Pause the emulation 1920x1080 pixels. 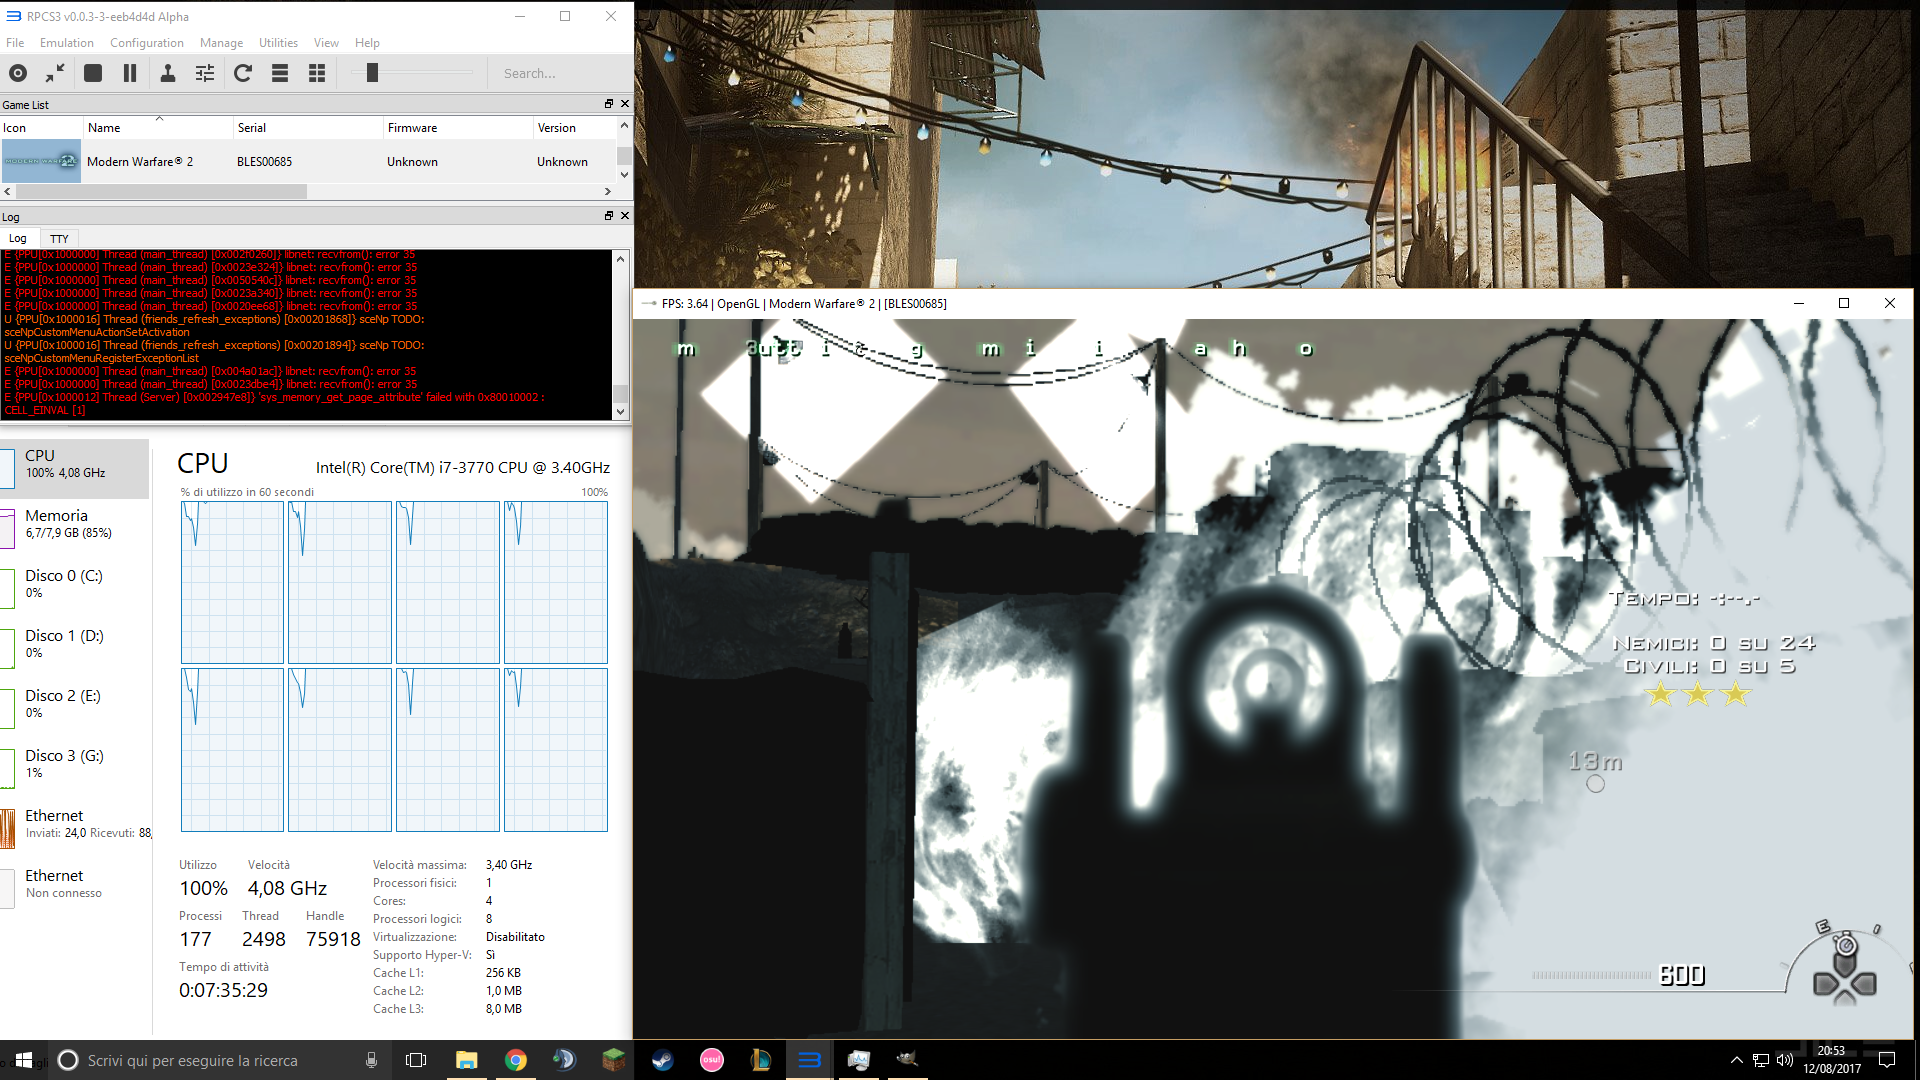point(130,73)
